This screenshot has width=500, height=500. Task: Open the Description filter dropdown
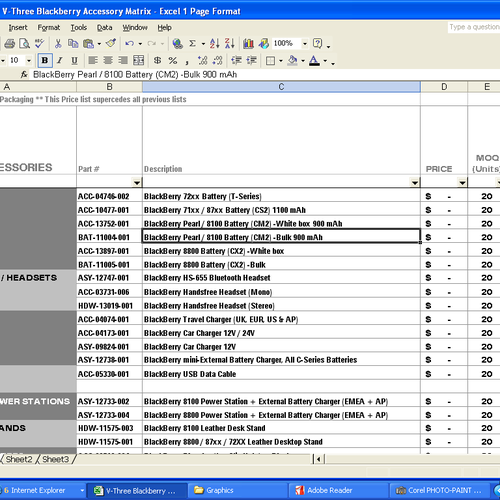415,183
